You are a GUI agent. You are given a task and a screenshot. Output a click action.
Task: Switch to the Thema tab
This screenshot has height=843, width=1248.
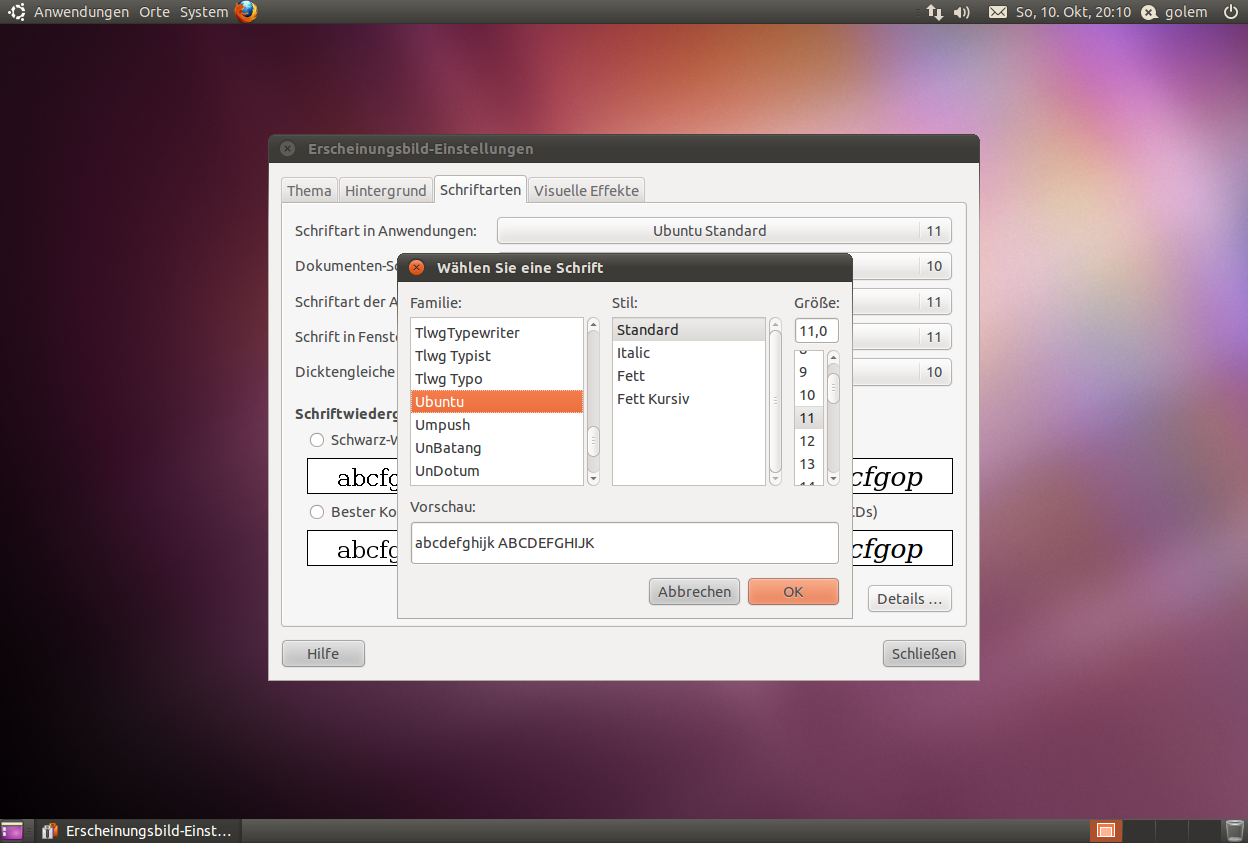(x=309, y=190)
